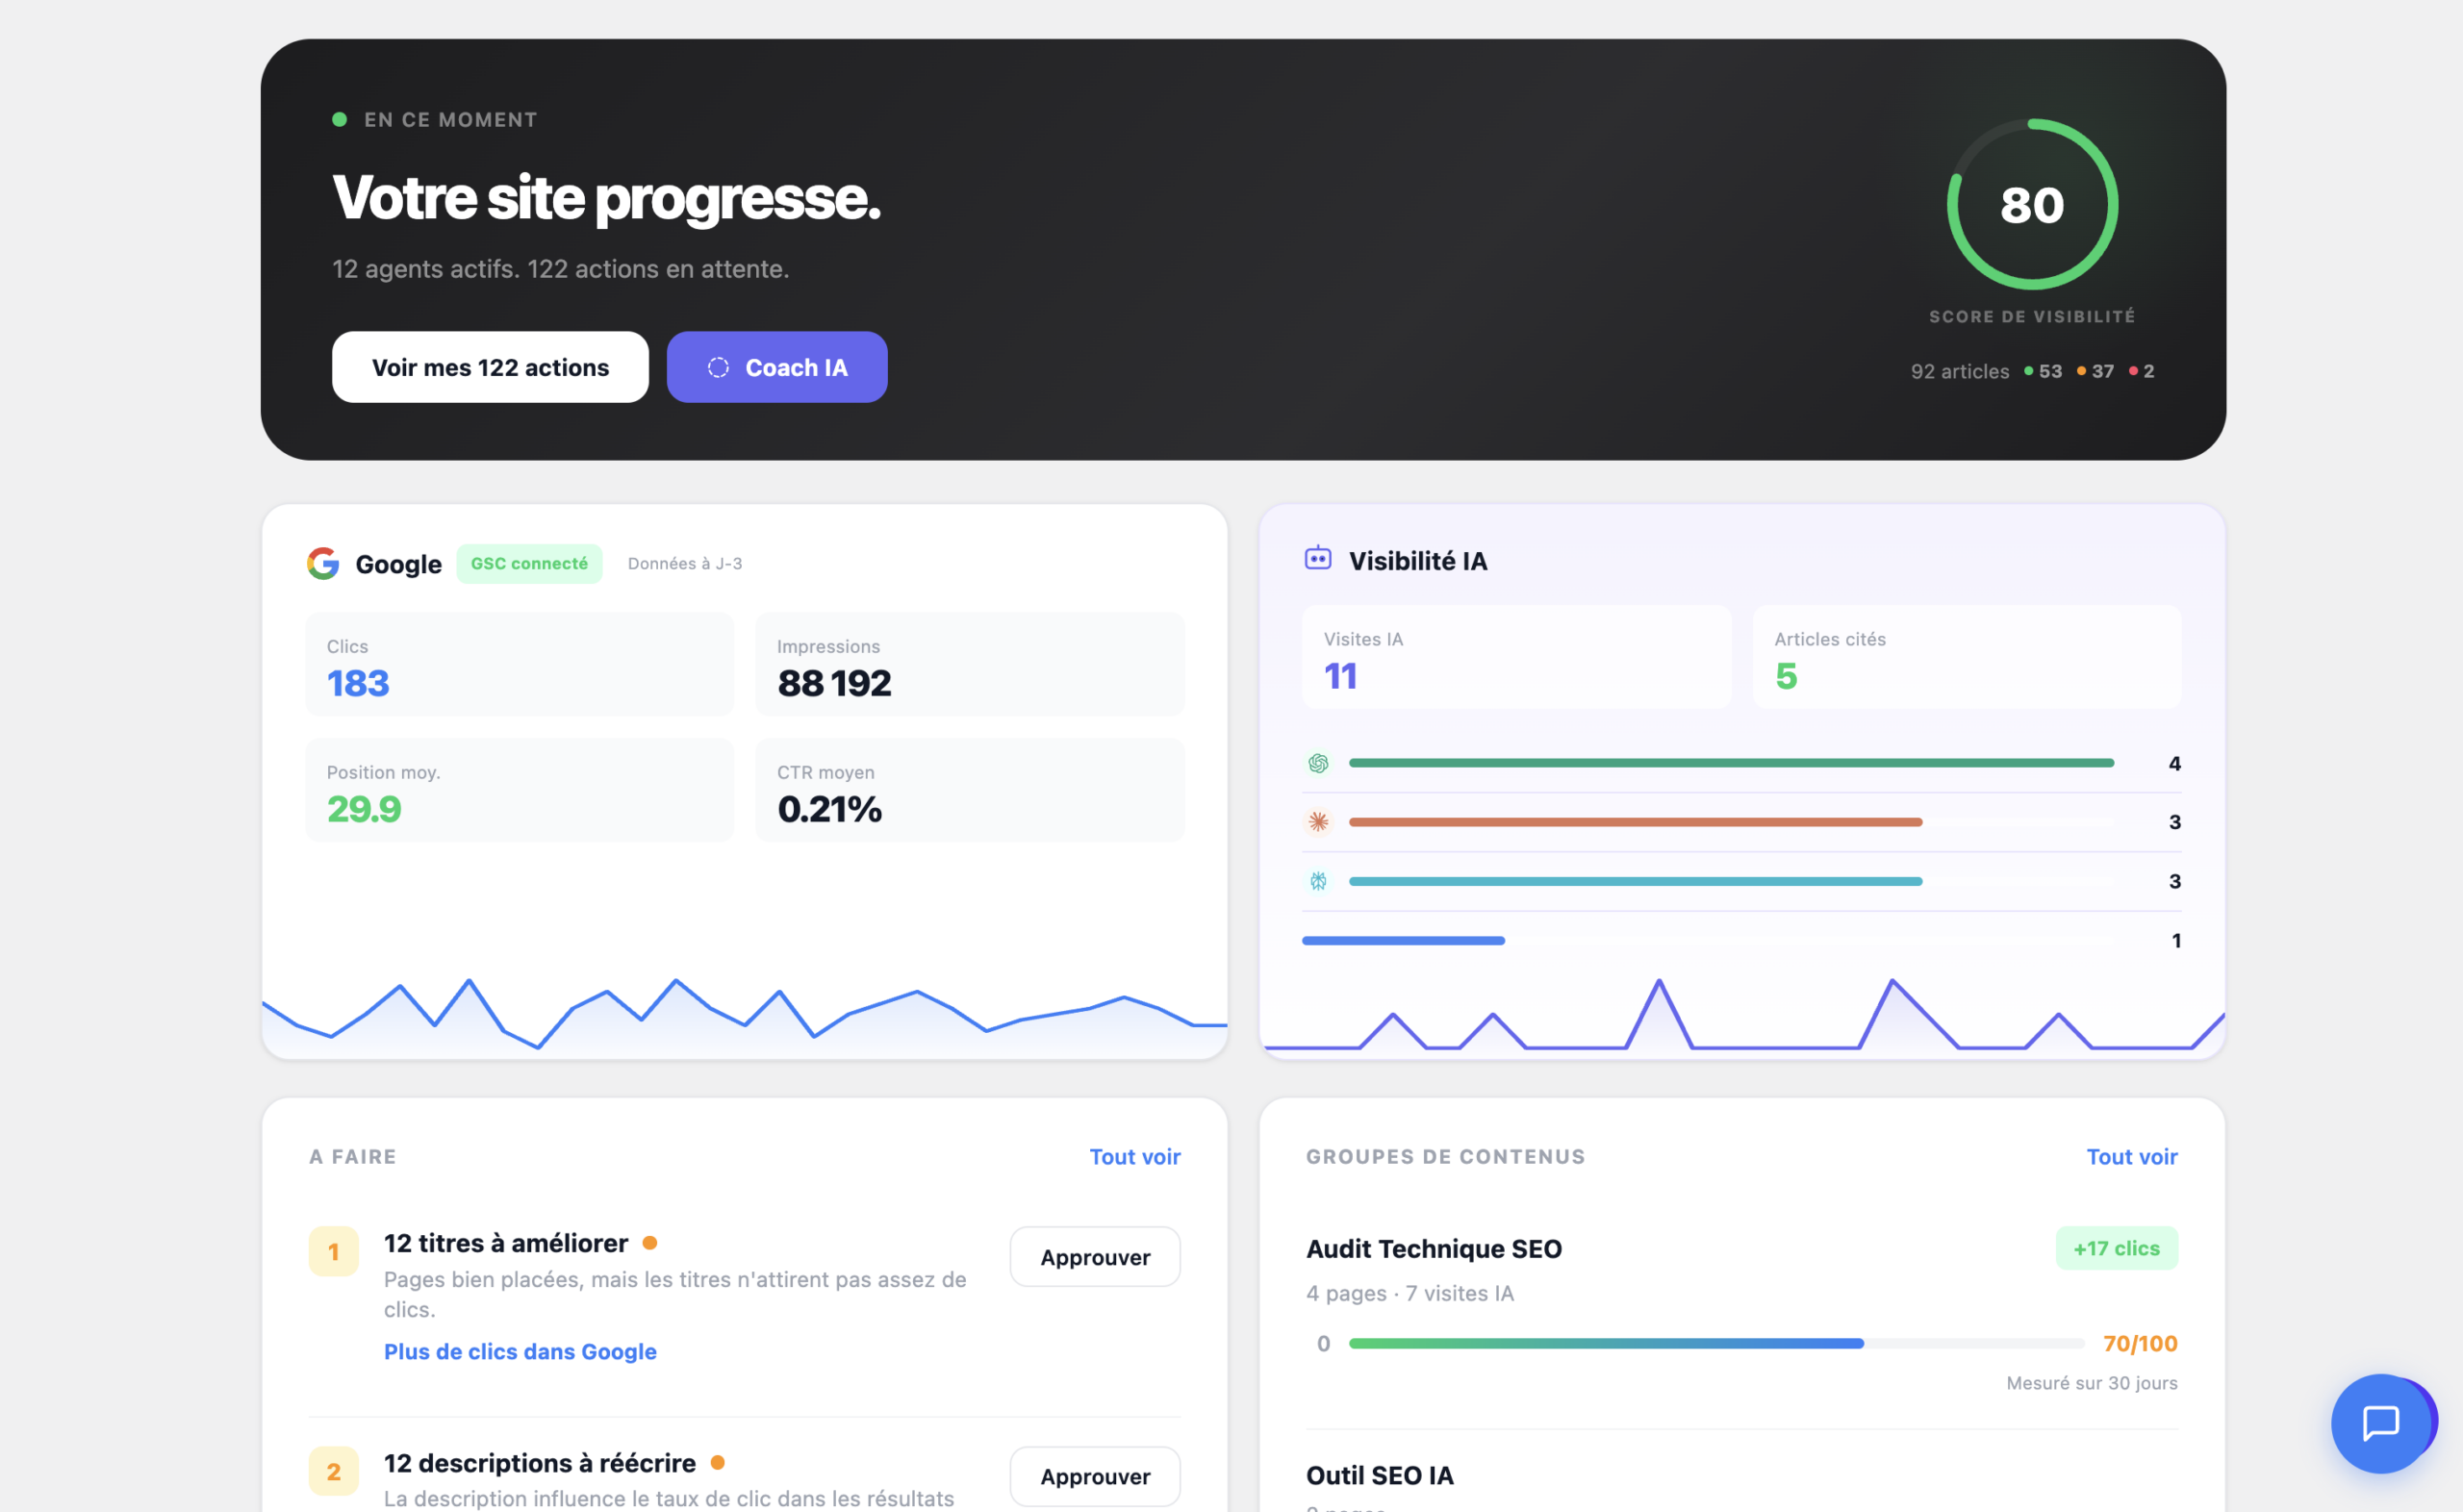Click the GSC connecté badge
2463x1512 pixels.
[529, 563]
